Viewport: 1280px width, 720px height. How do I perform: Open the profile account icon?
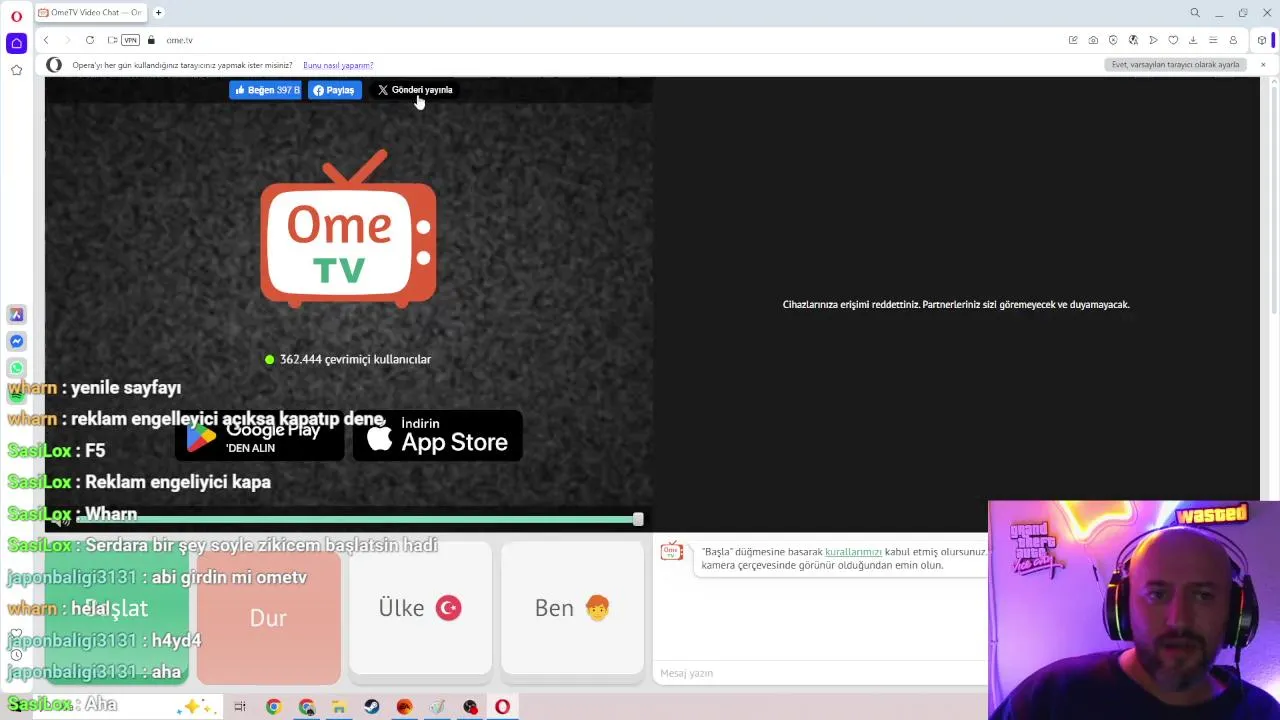(x=1233, y=40)
